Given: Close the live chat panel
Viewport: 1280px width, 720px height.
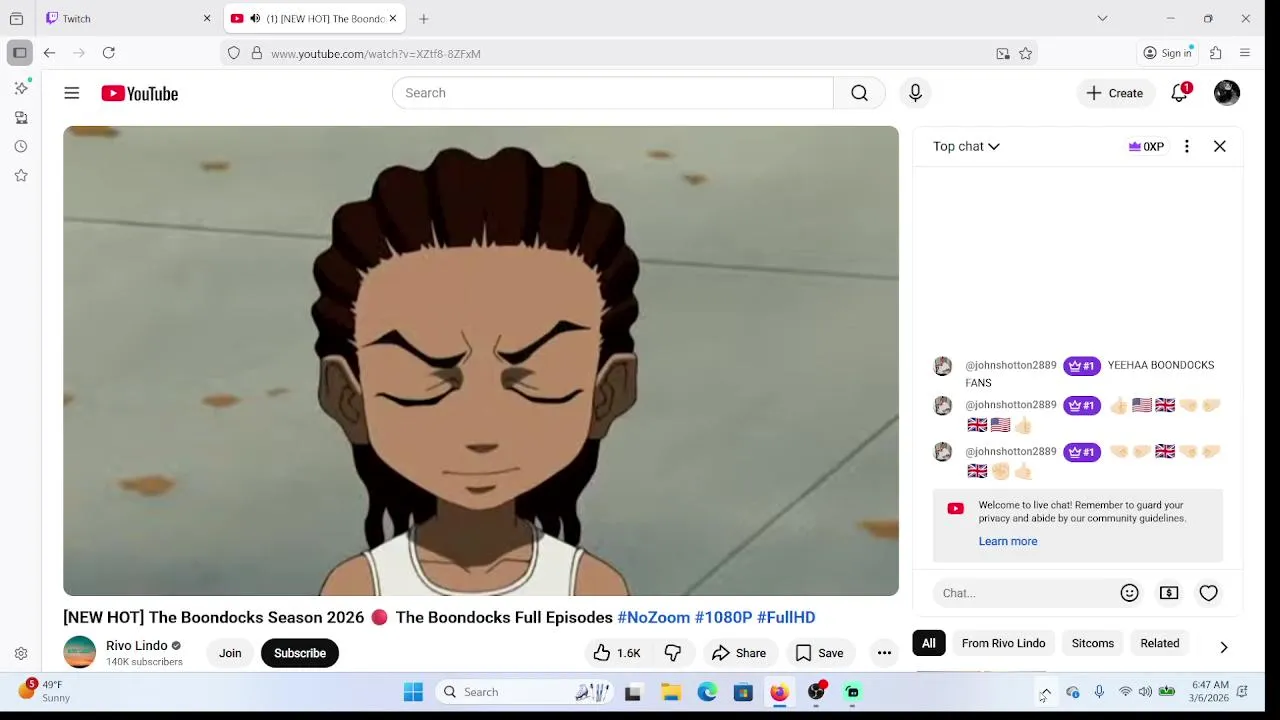Looking at the screenshot, I should pyautogui.click(x=1220, y=146).
